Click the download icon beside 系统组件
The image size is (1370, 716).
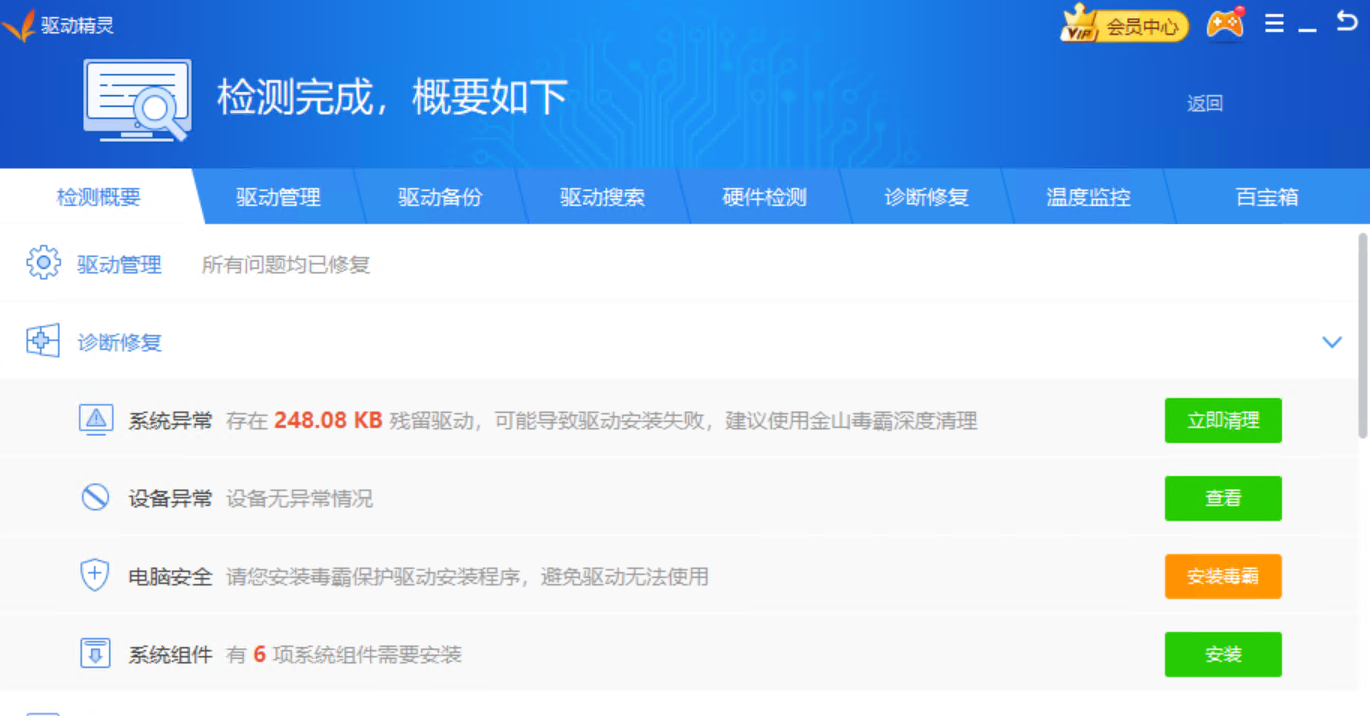tap(95, 654)
